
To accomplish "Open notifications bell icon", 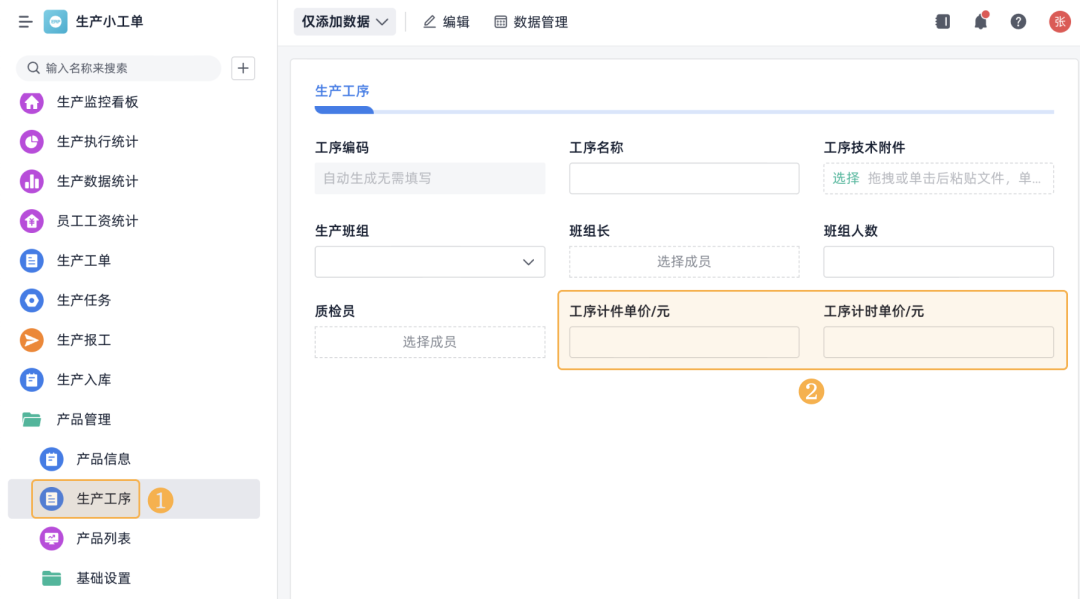I will coord(981,22).
